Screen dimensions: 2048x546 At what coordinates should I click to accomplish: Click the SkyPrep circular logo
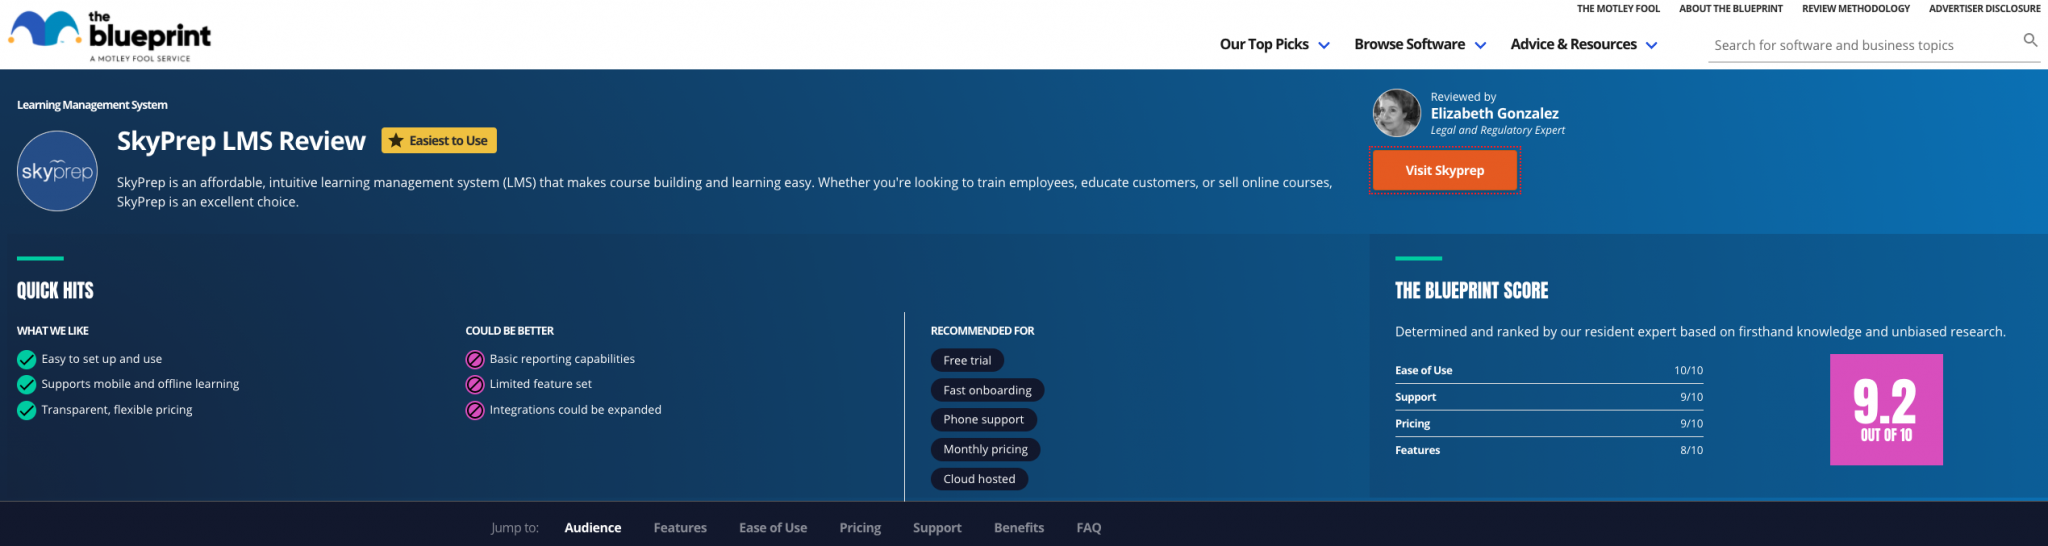pyautogui.click(x=57, y=171)
